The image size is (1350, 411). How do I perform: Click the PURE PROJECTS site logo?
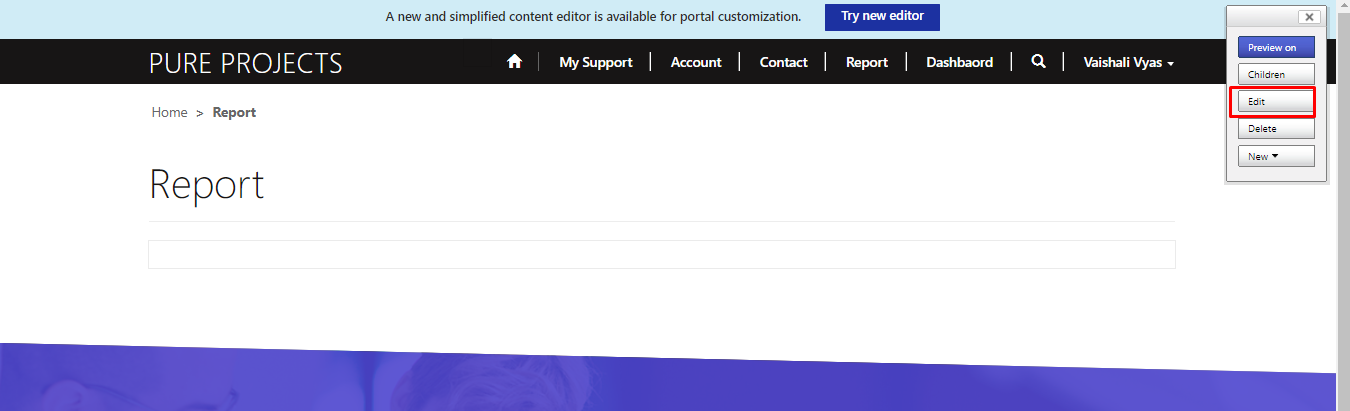[x=245, y=63]
